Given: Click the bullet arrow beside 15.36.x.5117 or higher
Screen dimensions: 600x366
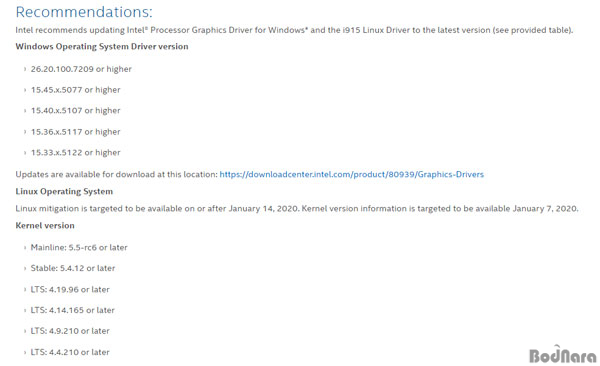Looking at the screenshot, I should pos(25,132).
